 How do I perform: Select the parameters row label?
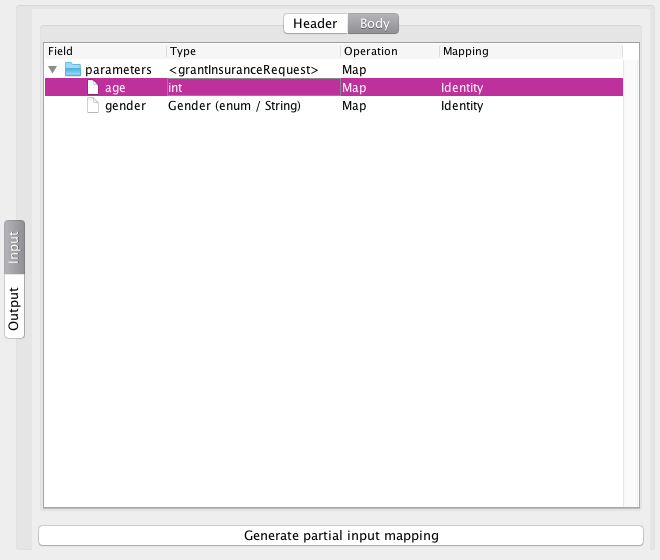pyautogui.click(x=118, y=69)
